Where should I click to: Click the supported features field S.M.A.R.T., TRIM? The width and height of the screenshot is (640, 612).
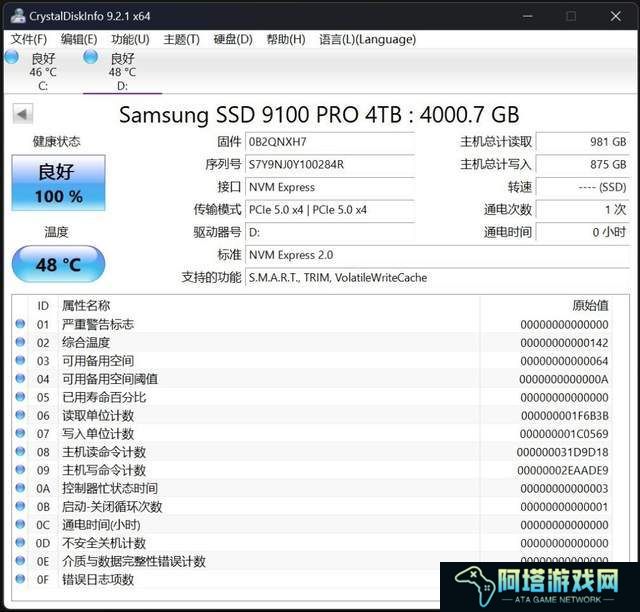[438, 278]
